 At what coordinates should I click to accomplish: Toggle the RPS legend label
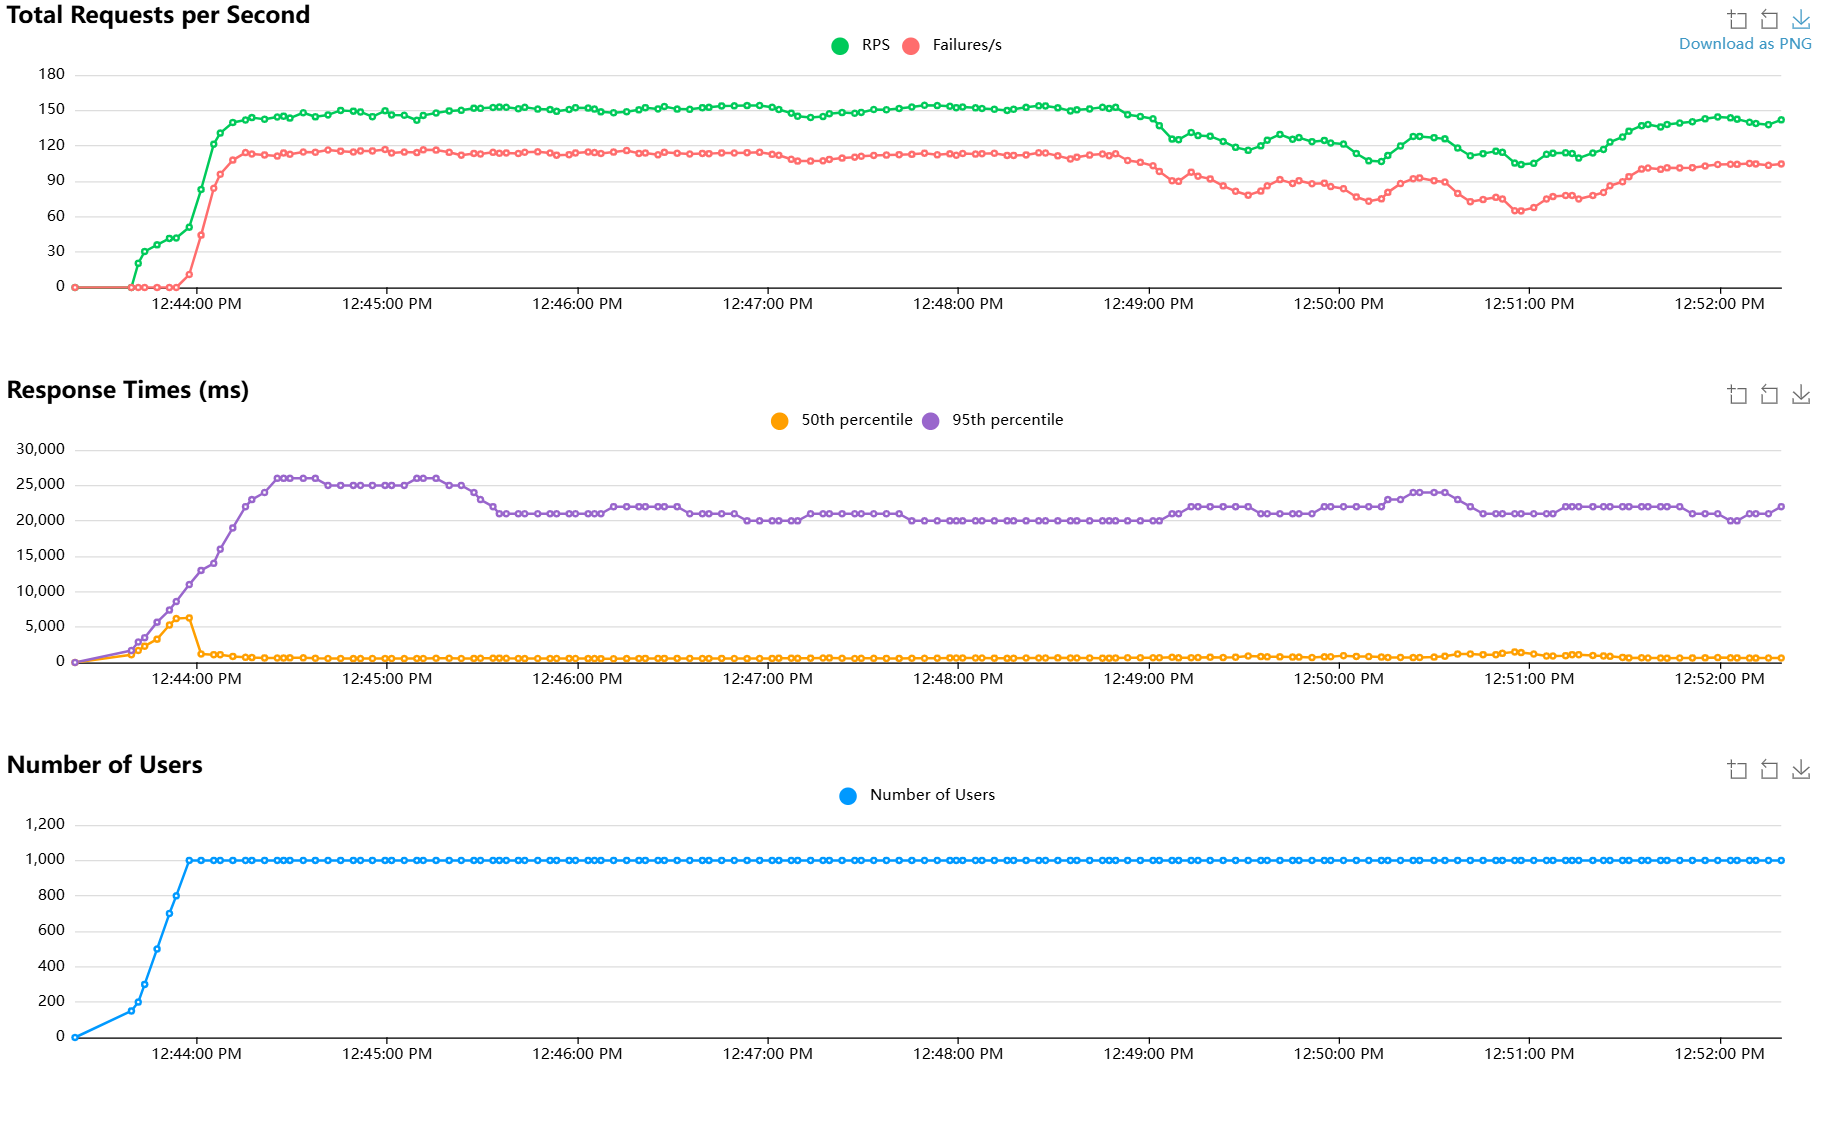click(x=875, y=45)
